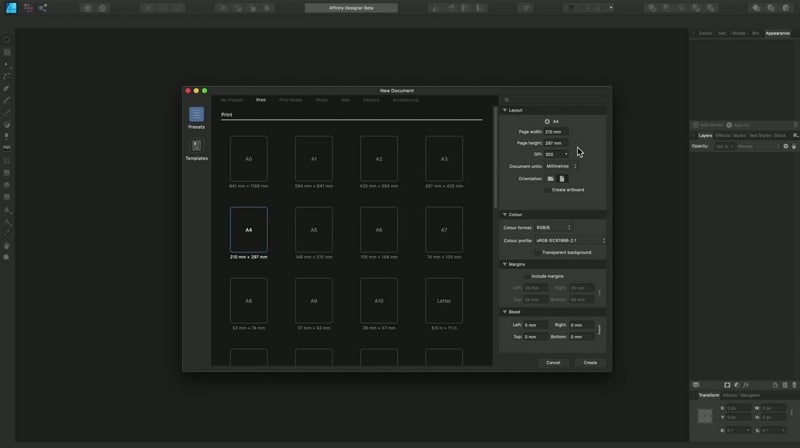The height and width of the screenshot is (448, 800).
Task: Switch to the Devices tab
Action: pyautogui.click(x=371, y=100)
